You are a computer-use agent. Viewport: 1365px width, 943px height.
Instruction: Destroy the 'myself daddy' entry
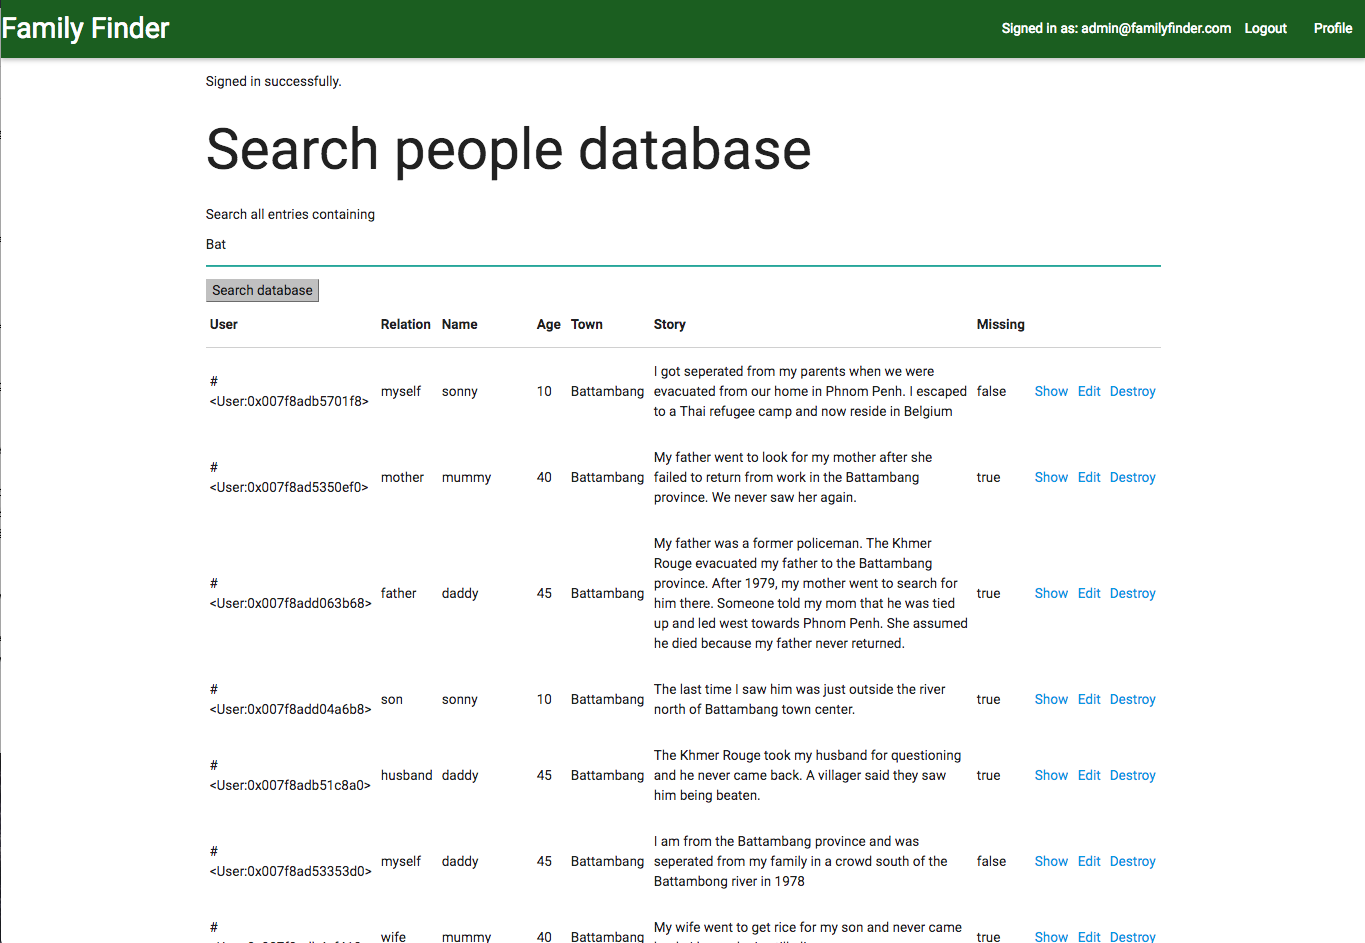[1132, 861]
